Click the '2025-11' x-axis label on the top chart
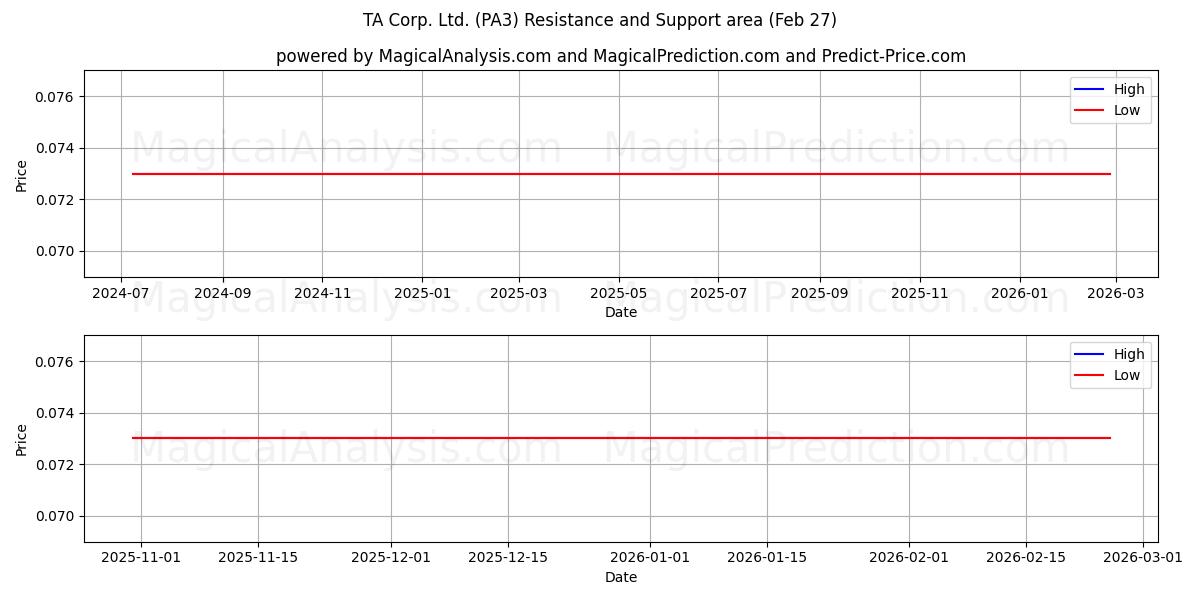1200x600 pixels. click(920, 294)
